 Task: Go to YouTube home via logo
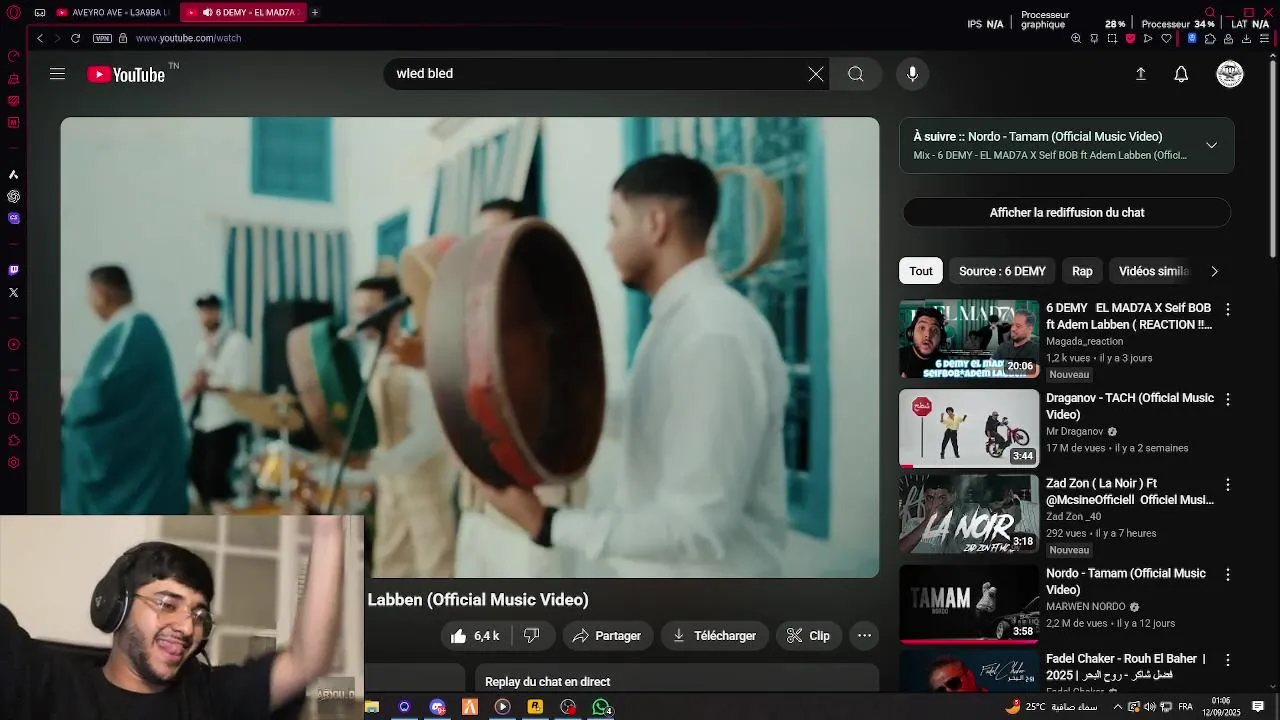click(x=126, y=74)
